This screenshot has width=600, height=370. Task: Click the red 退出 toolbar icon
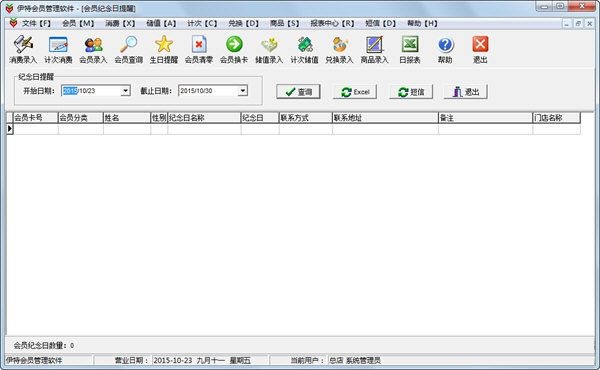[x=480, y=49]
